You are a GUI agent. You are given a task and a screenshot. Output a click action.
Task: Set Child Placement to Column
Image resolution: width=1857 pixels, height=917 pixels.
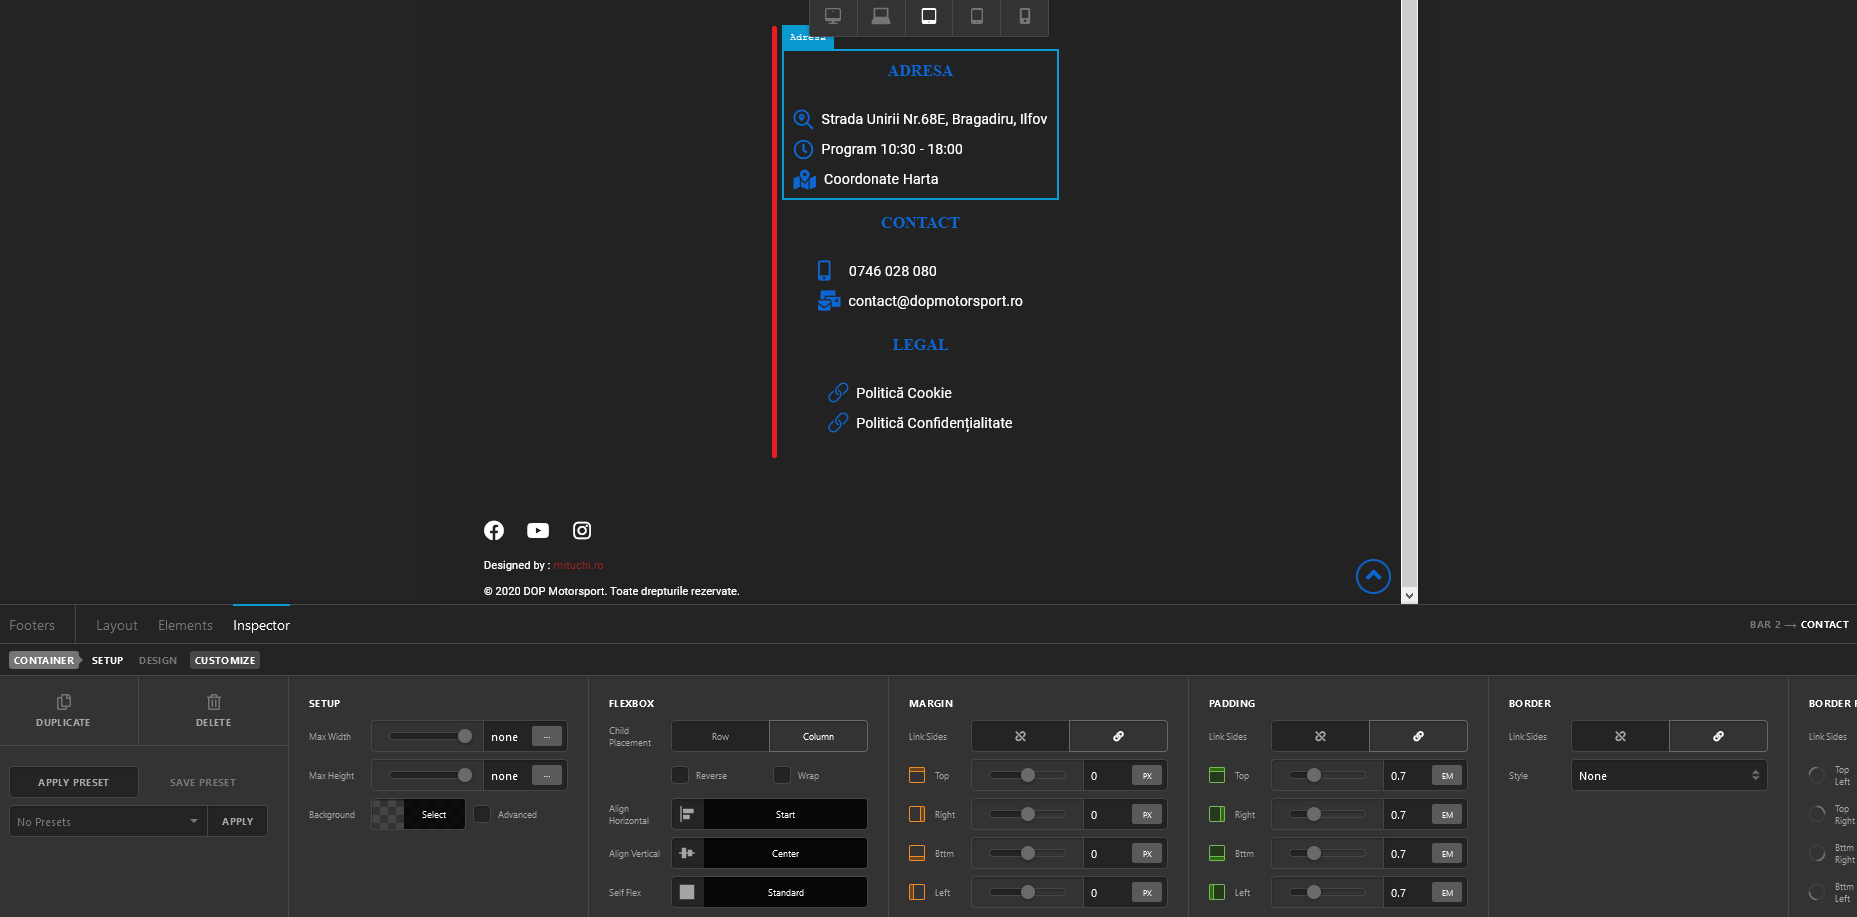(818, 736)
